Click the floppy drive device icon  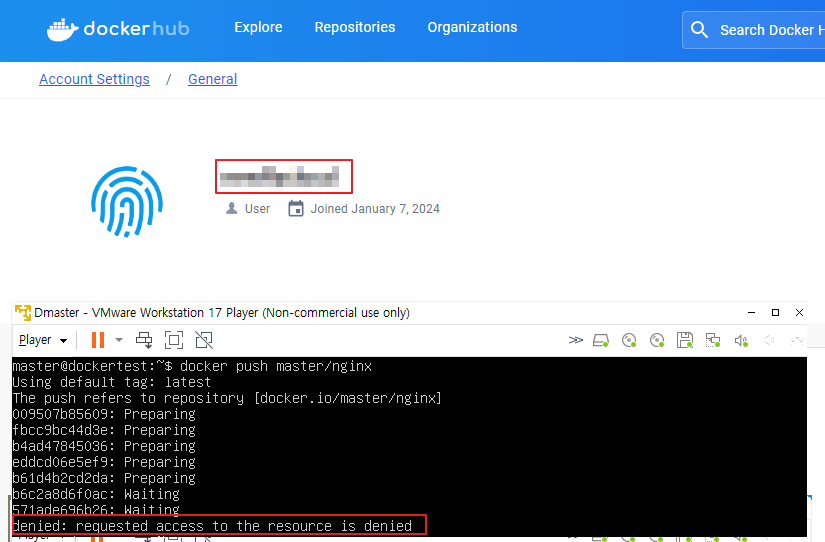point(685,340)
